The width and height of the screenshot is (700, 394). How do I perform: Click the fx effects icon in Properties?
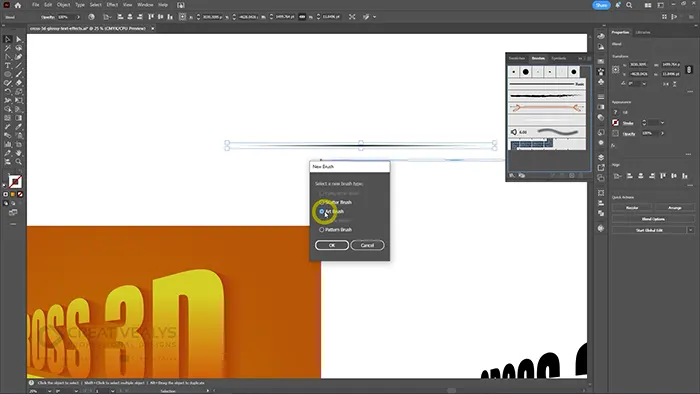coord(613,145)
